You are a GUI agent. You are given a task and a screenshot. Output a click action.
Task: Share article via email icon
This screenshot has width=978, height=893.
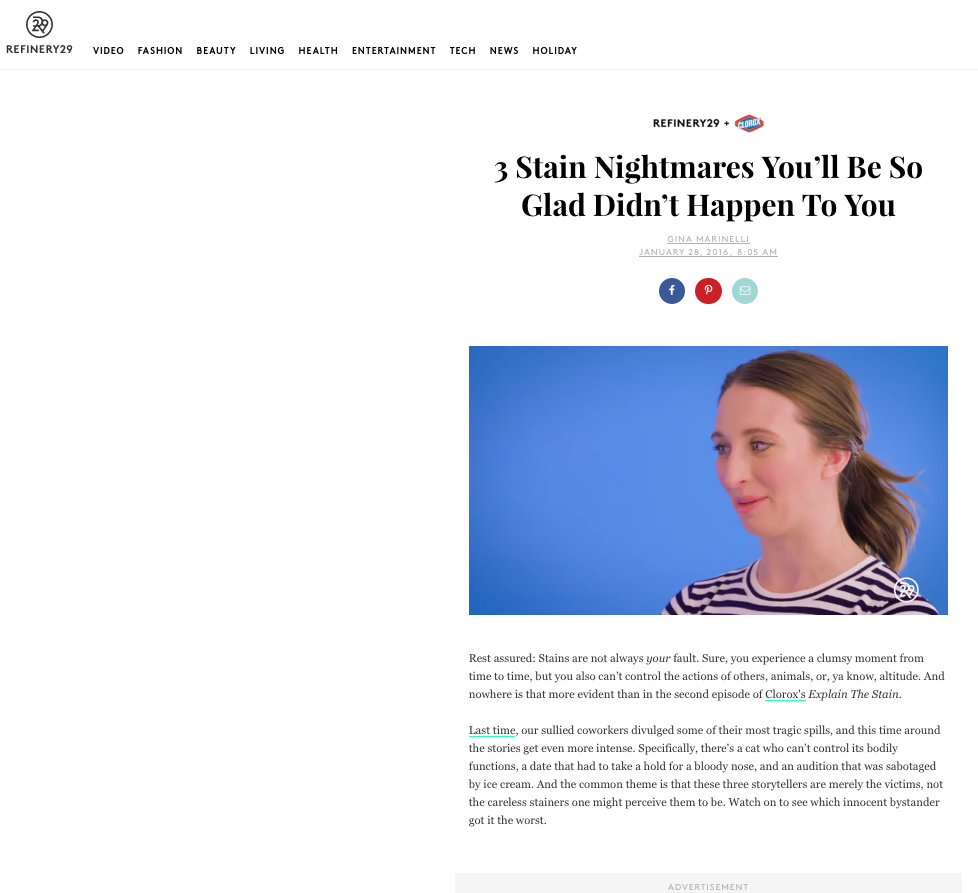pos(745,291)
